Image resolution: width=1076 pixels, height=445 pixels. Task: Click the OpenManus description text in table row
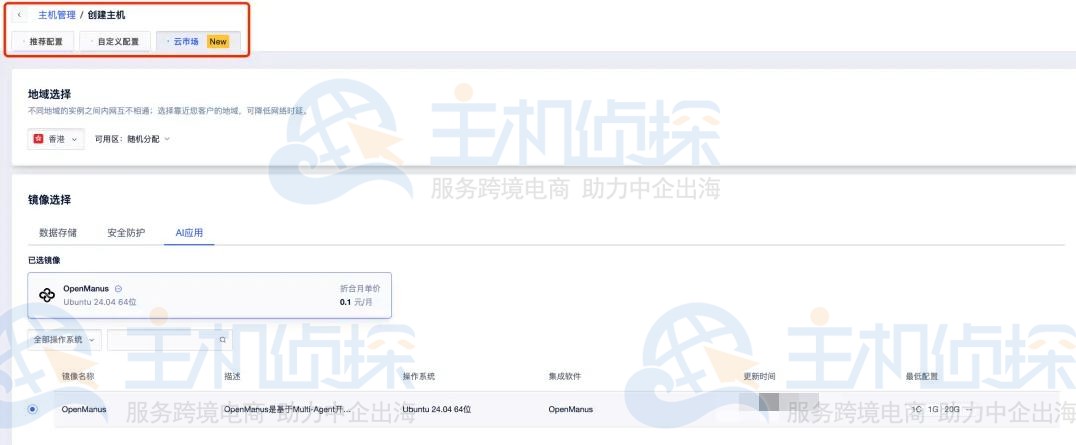coord(286,409)
